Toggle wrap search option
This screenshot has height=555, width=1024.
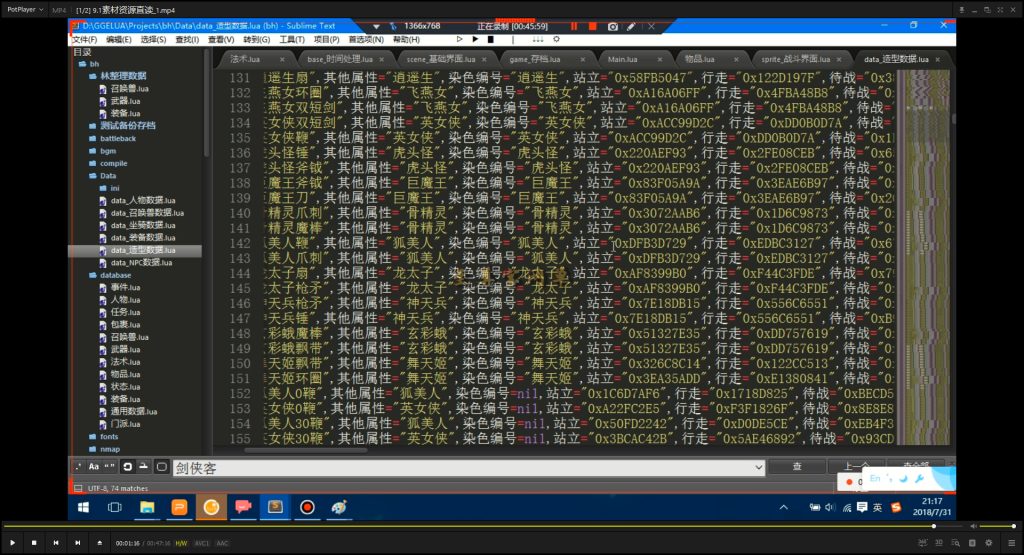coord(127,467)
